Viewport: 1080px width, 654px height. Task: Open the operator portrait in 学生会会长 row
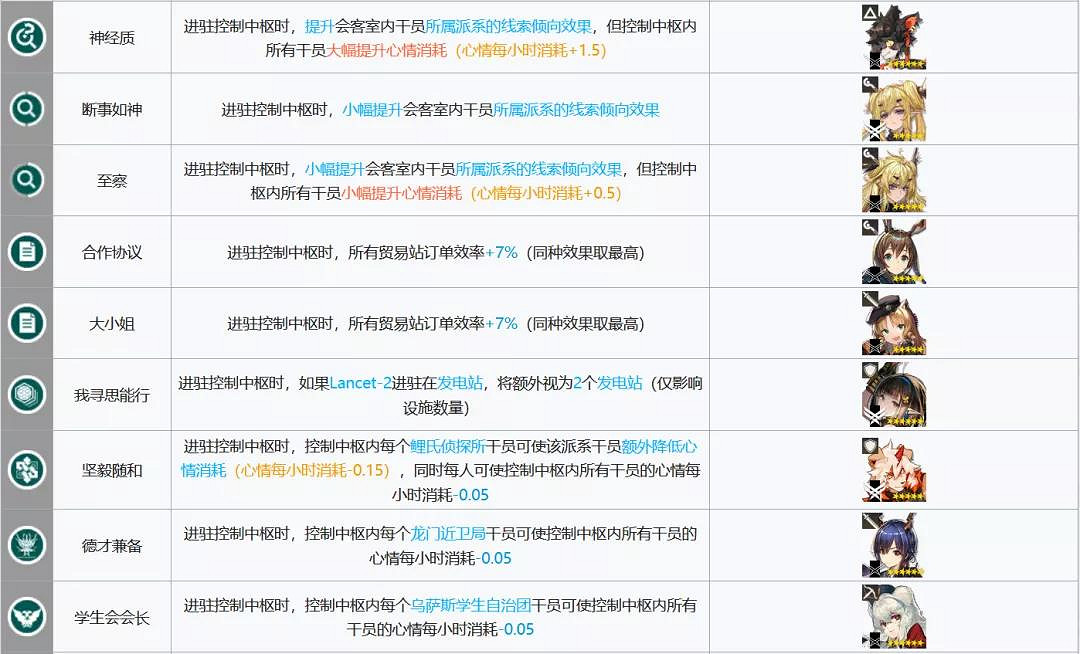tap(894, 617)
